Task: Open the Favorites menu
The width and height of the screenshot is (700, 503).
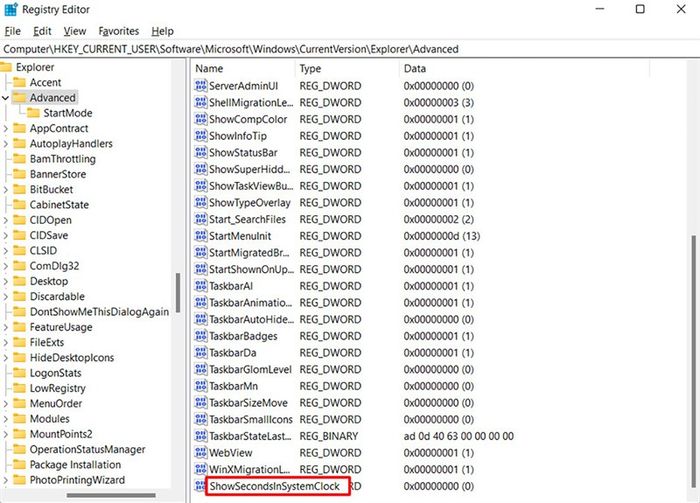Action: click(x=119, y=31)
